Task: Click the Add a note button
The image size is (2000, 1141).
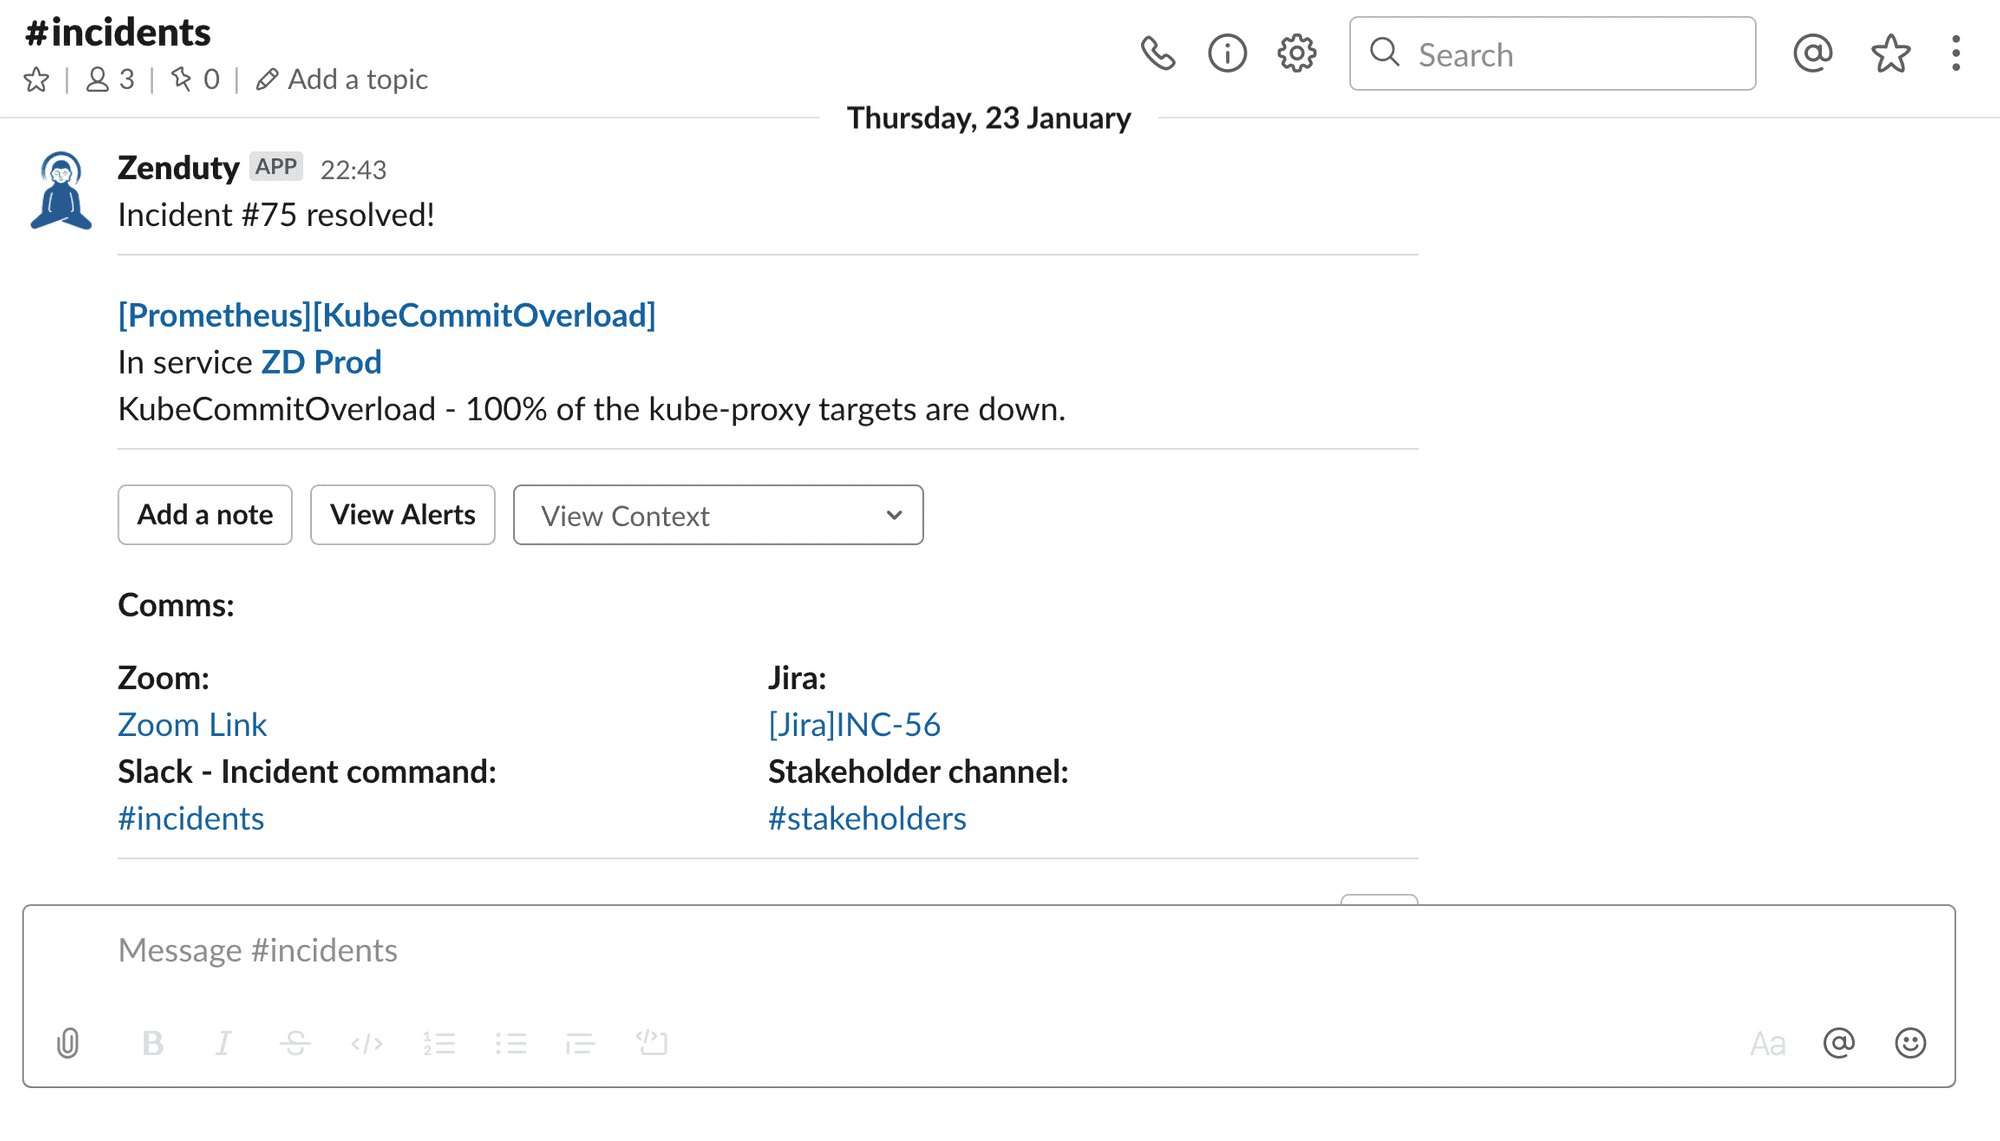Action: 204,514
